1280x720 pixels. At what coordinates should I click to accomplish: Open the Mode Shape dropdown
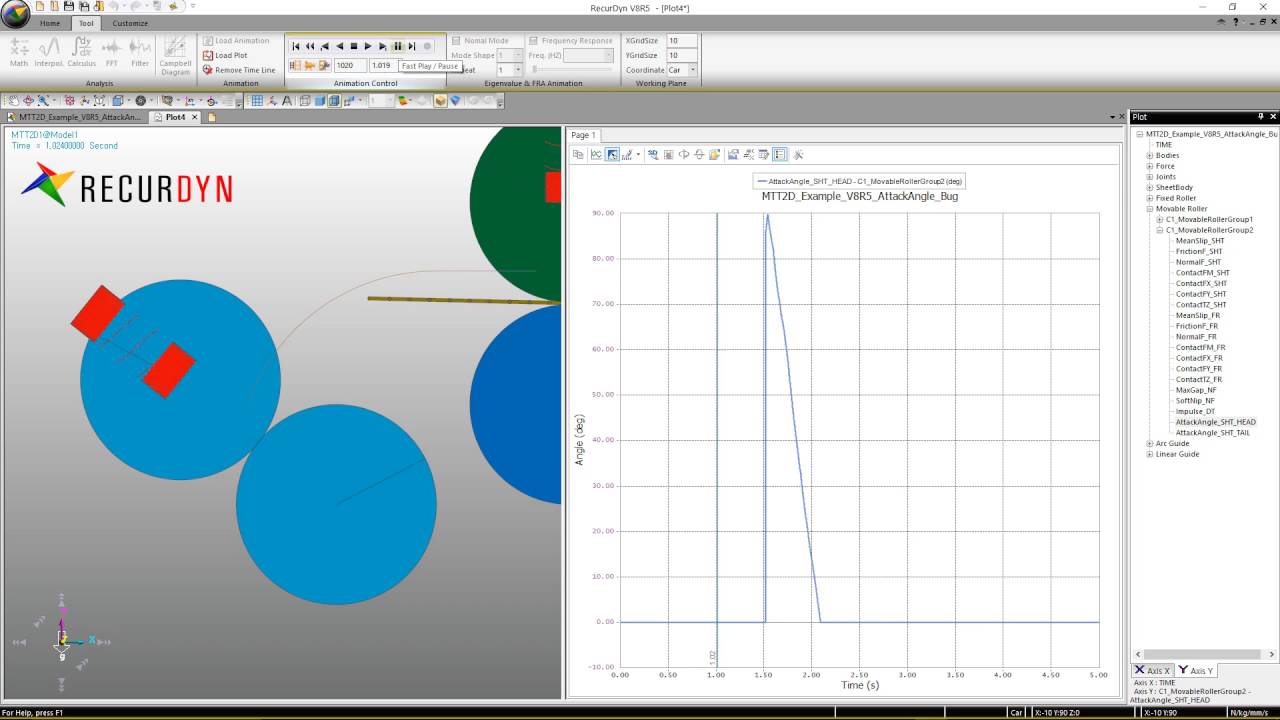(x=516, y=55)
